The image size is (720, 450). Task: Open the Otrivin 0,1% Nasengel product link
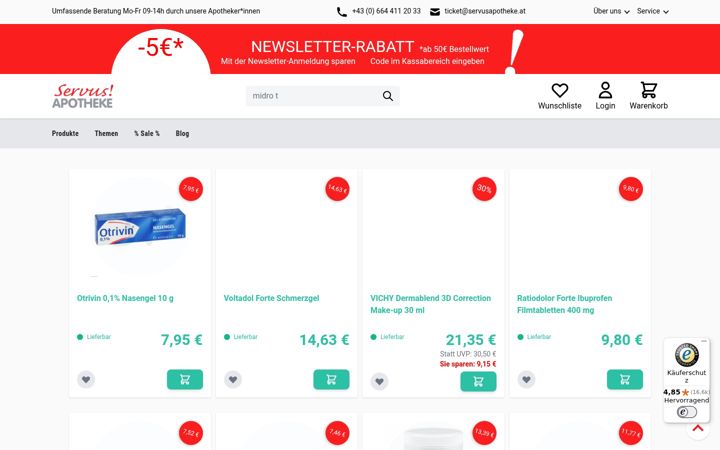(x=125, y=298)
